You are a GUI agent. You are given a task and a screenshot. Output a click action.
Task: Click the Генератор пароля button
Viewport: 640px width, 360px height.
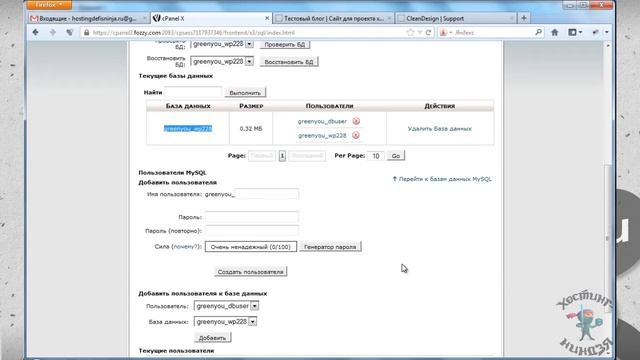pyautogui.click(x=330, y=247)
